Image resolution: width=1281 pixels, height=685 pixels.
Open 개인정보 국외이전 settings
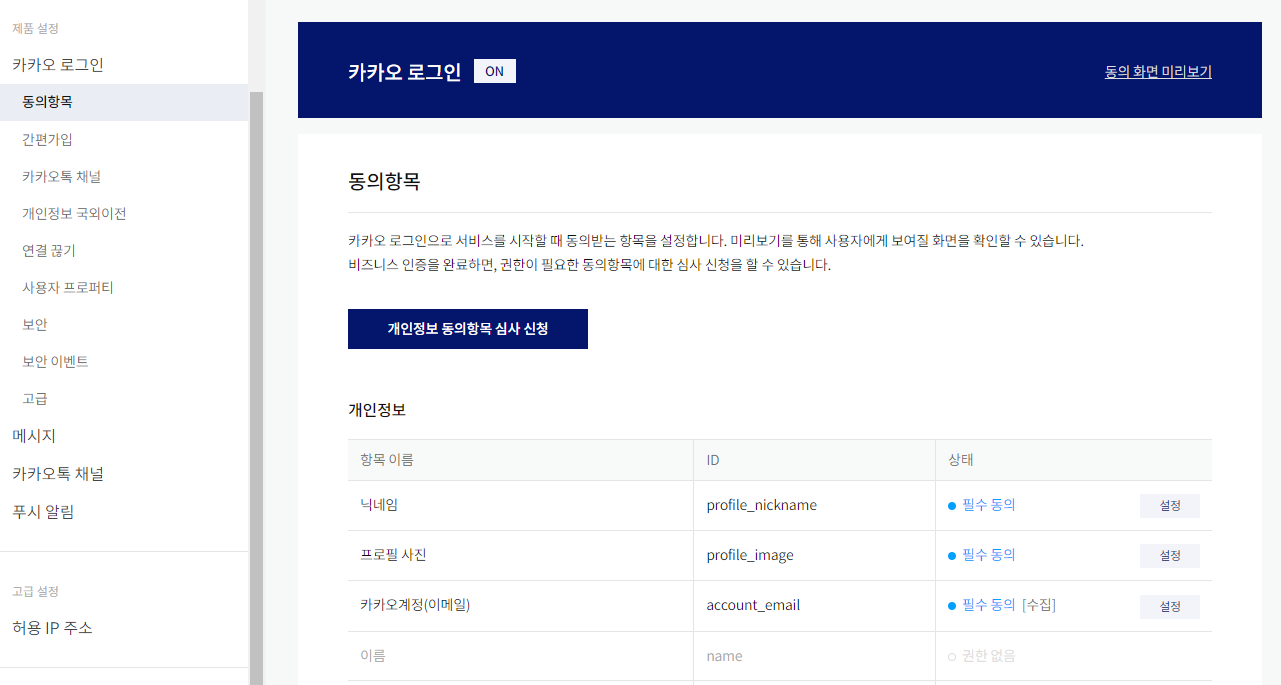pyautogui.click(x=74, y=213)
